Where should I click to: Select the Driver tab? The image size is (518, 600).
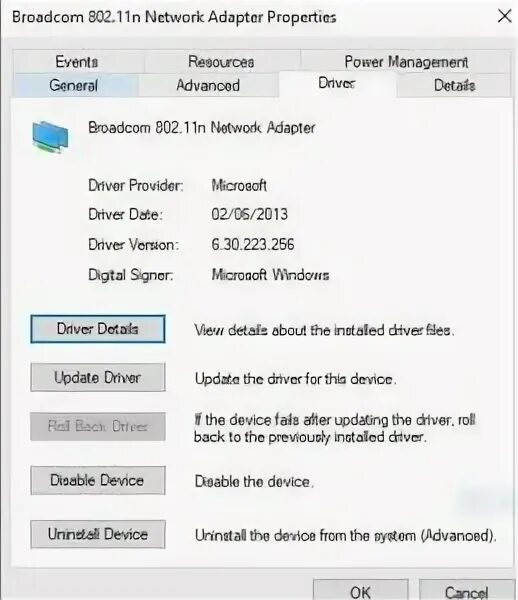(337, 83)
